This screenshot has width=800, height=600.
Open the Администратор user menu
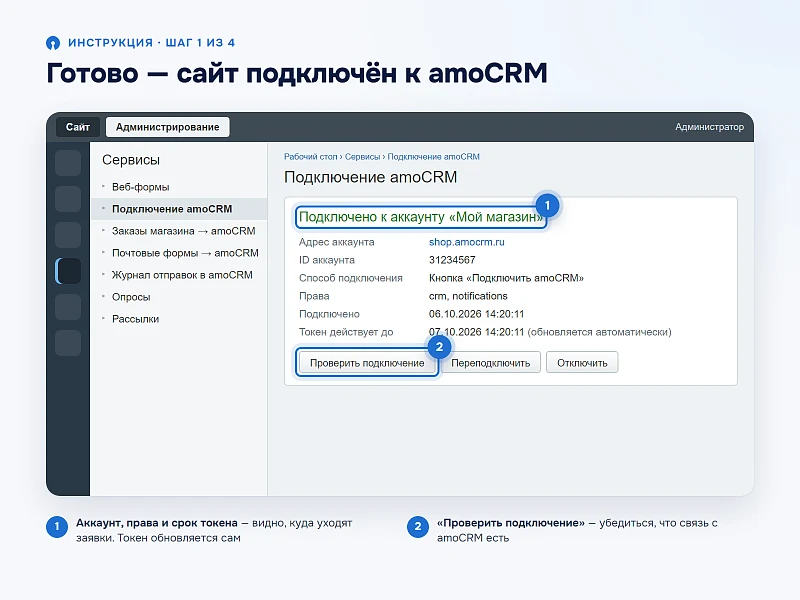click(709, 127)
